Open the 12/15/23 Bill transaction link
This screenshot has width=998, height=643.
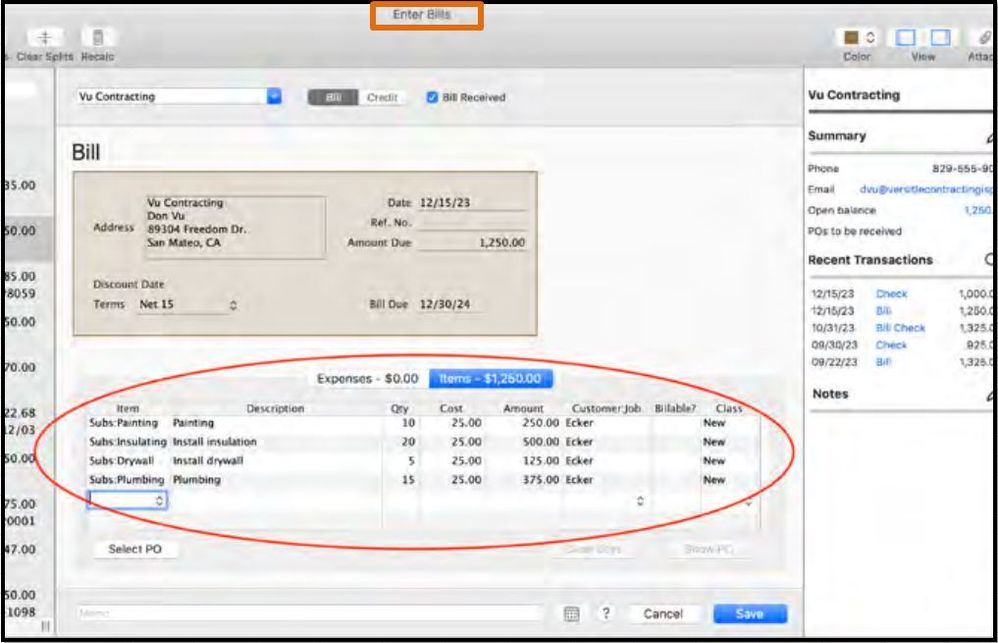(883, 311)
